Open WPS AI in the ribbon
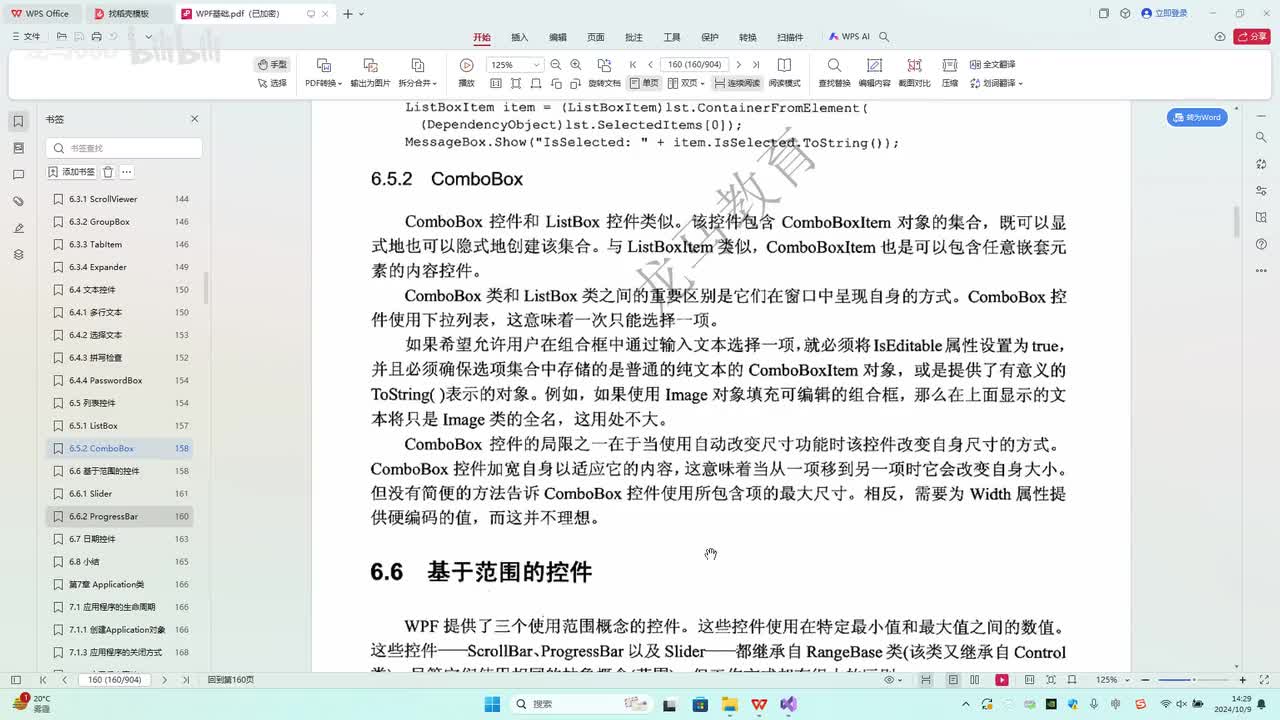This screenshot has width=1280, height=720. [x=849, y=37]
